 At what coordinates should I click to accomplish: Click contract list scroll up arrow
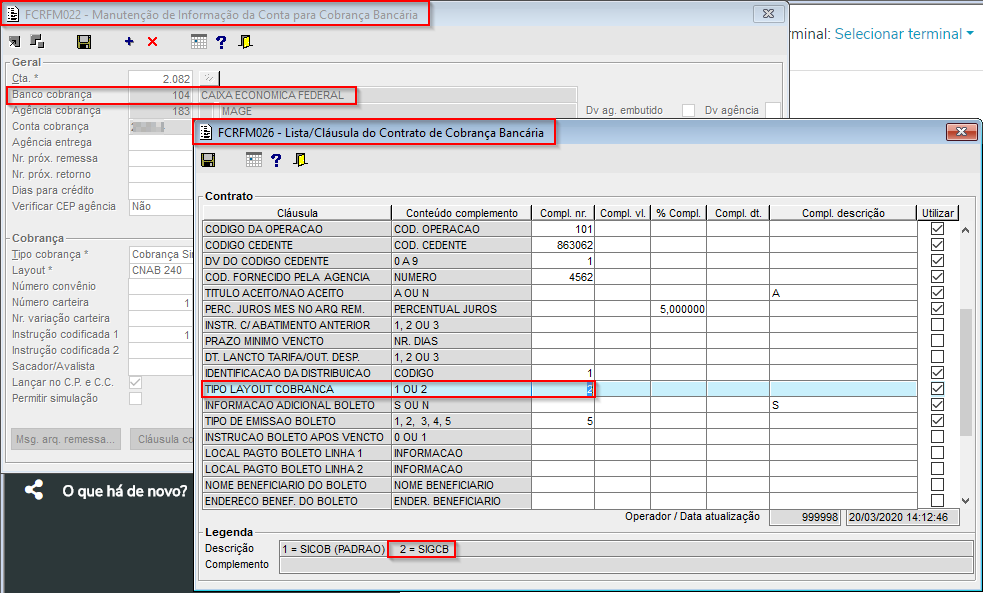pos(965,229)
